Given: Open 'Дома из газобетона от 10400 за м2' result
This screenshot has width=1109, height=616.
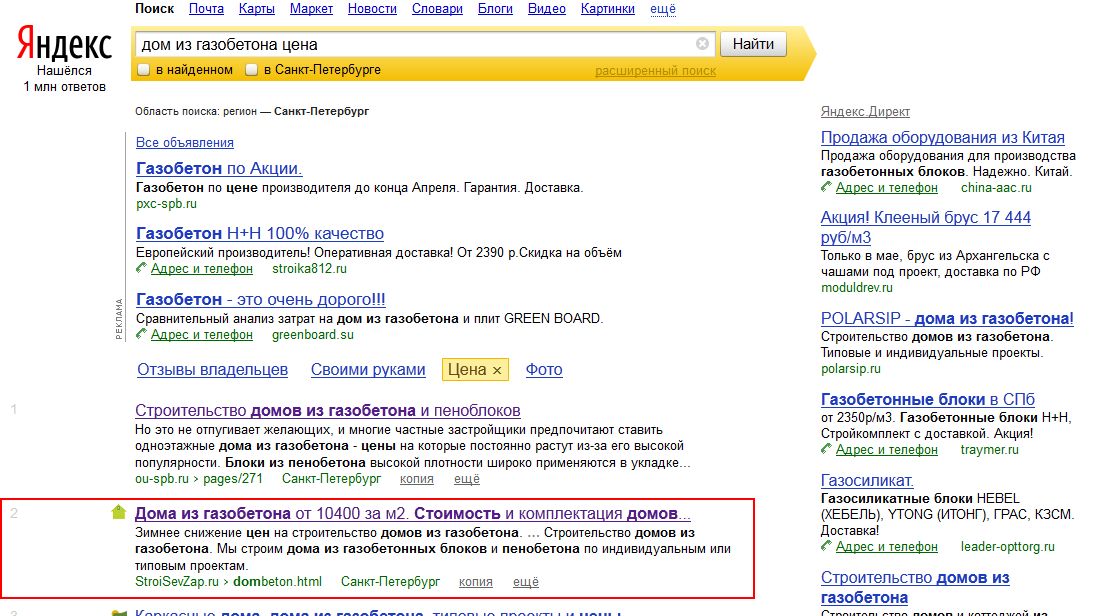Looking at the screenshot, I should [x=412, y=513].
